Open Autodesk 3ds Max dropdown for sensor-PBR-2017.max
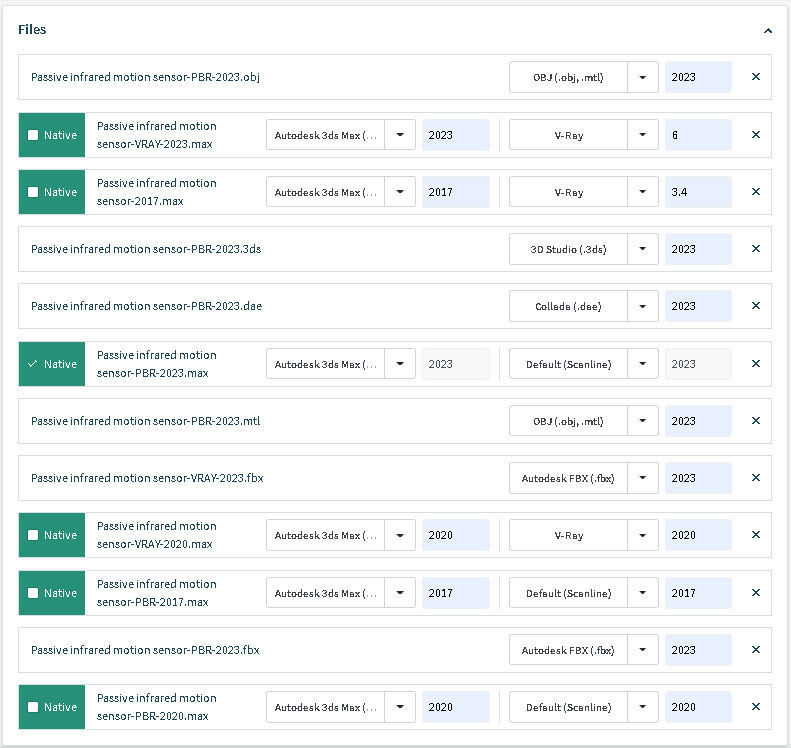The width and height of the screenshot is (791, 748). click(400, 593)
